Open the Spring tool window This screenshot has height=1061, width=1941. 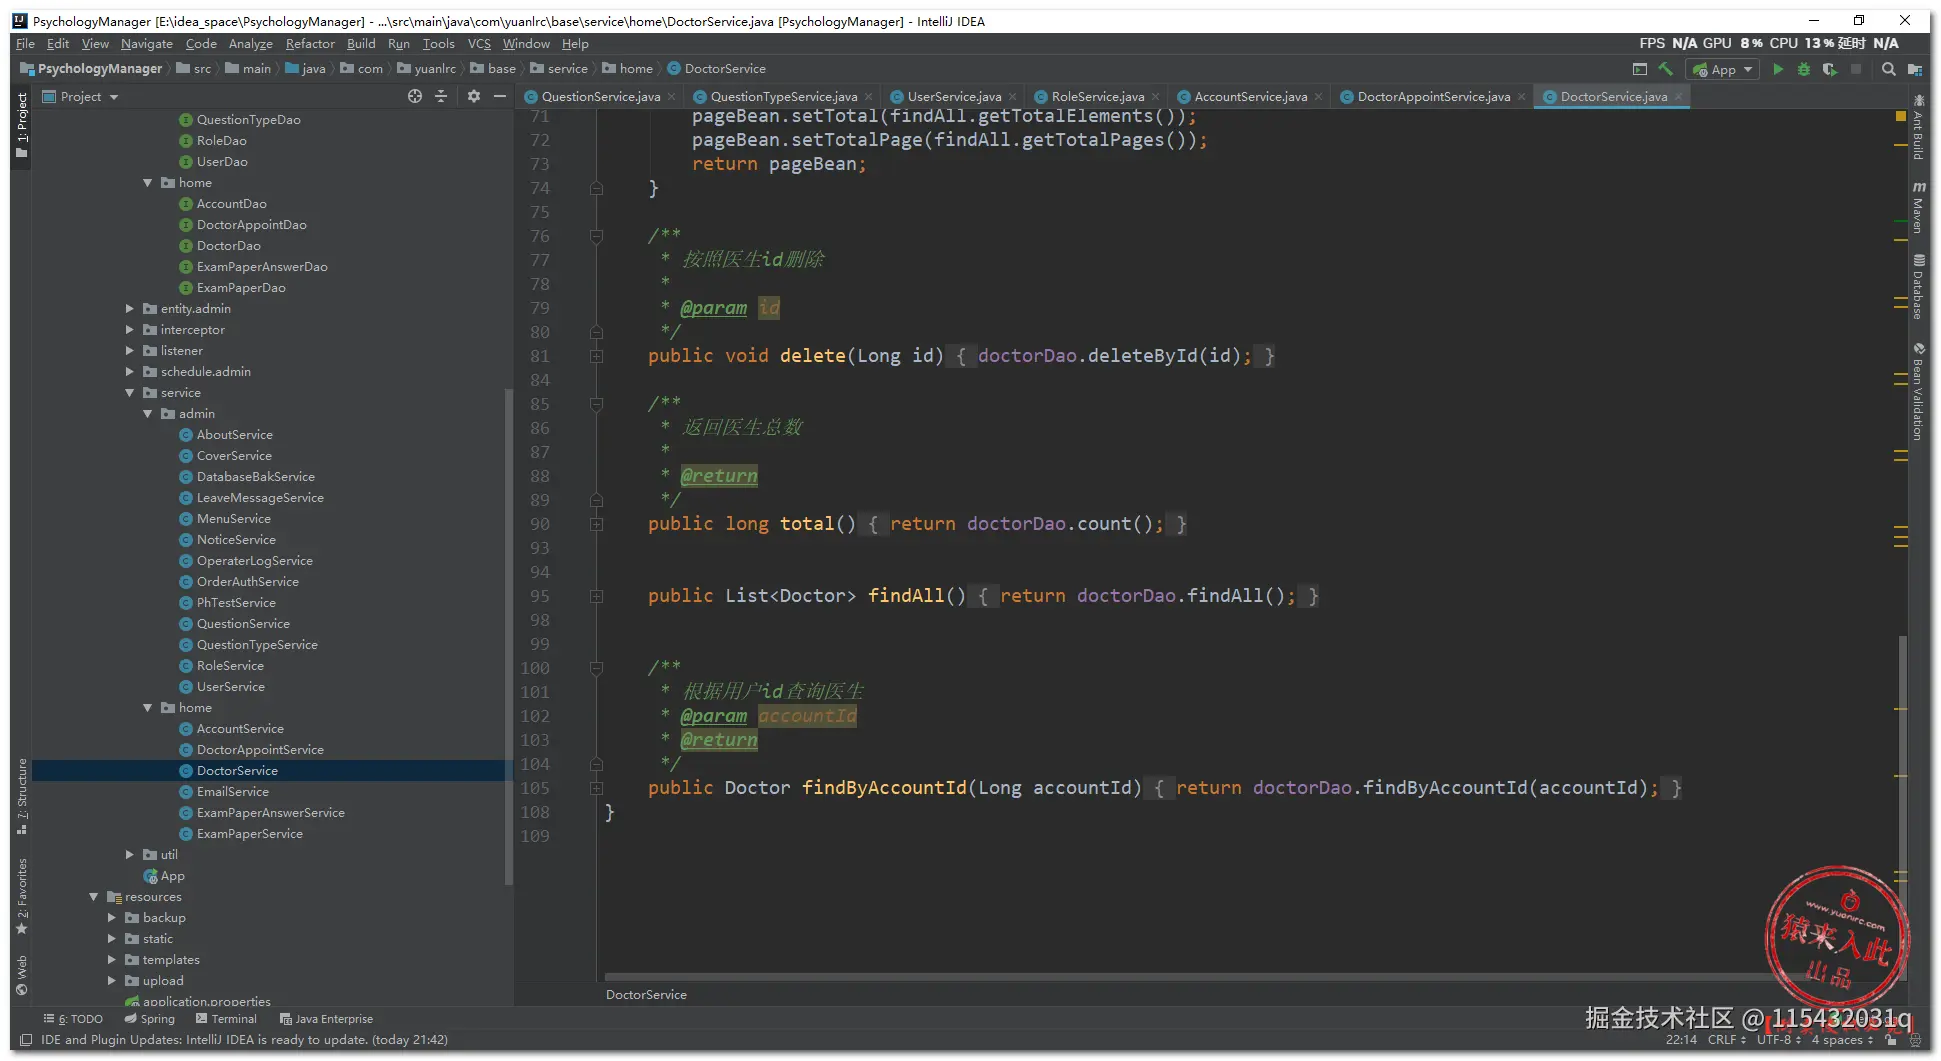click(x=150, y=1019)
